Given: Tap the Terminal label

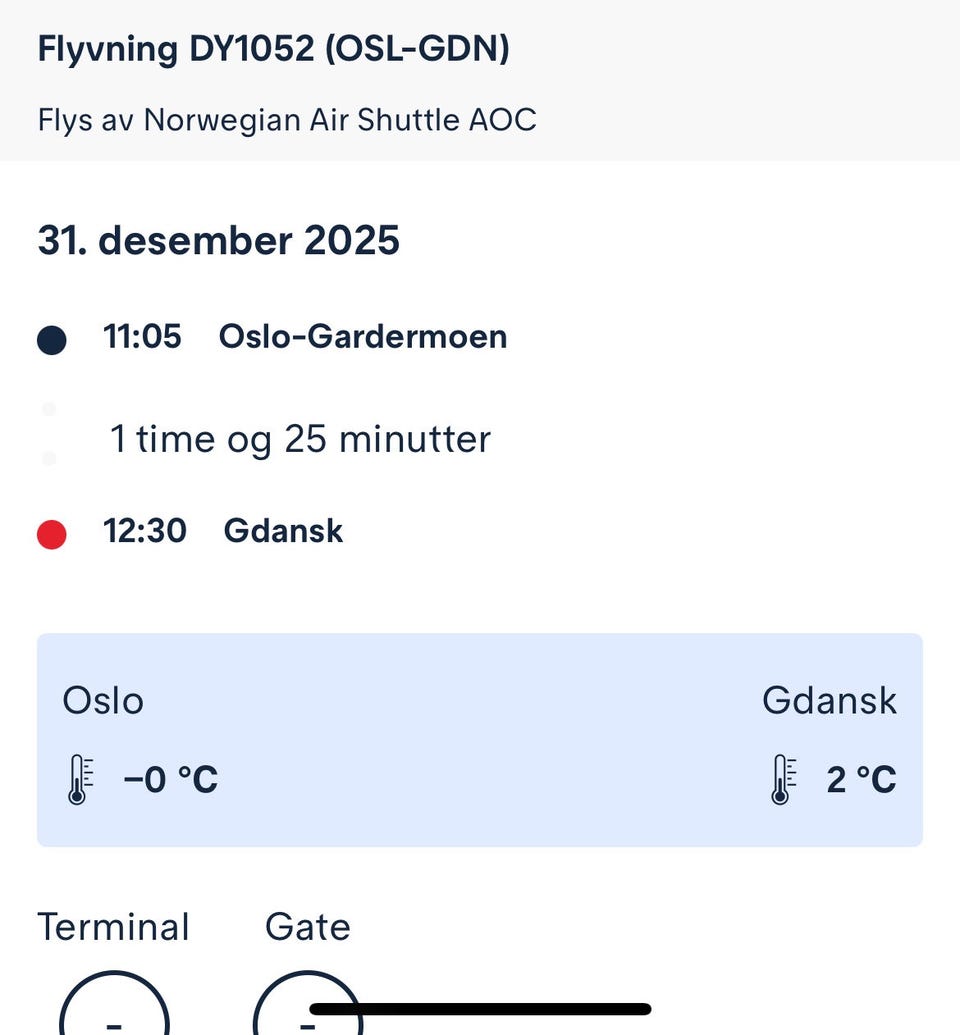Looking at the screenshot, I should 113,927.
